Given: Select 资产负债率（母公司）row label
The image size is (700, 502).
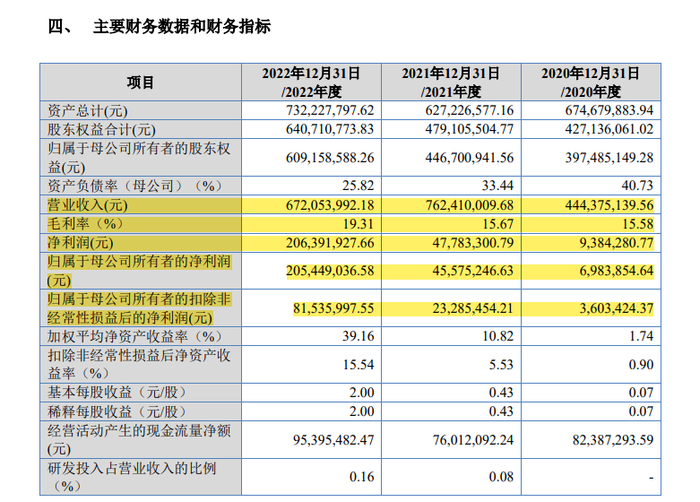Looking at the screenshot, I should (x=134, y=186).
